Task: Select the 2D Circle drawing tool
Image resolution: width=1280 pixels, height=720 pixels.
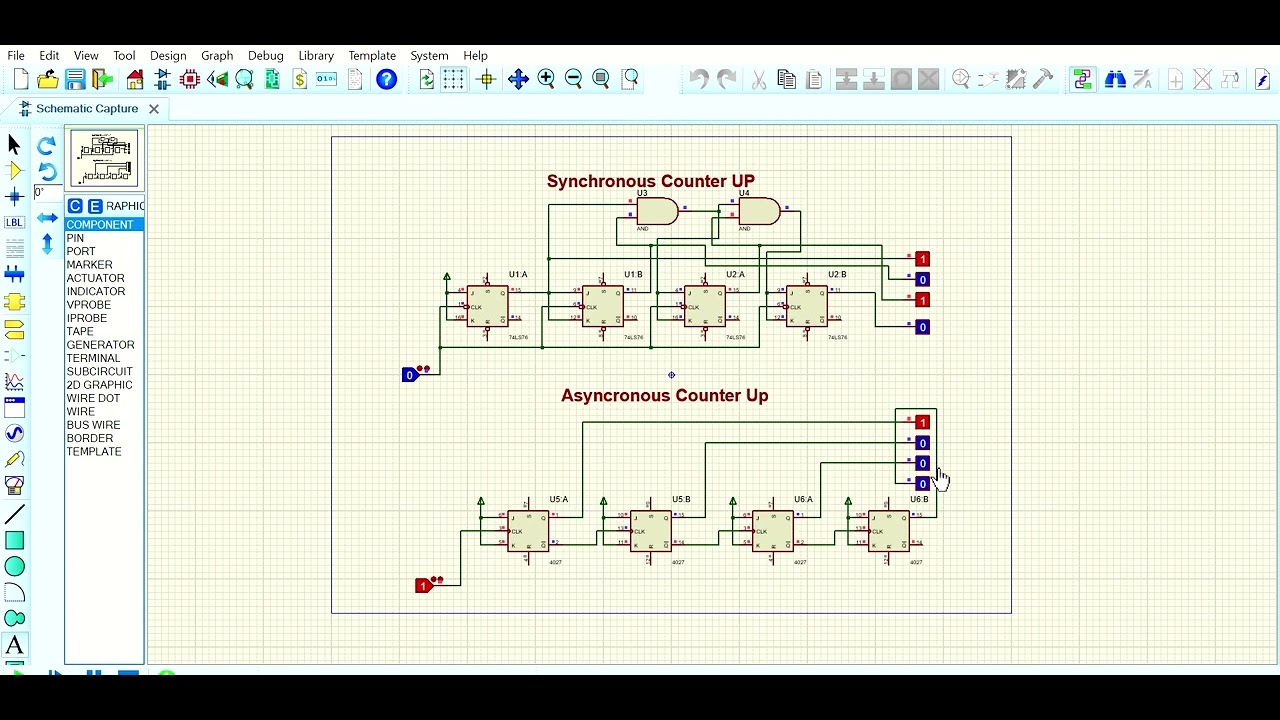Action: (x=14, y=567)
